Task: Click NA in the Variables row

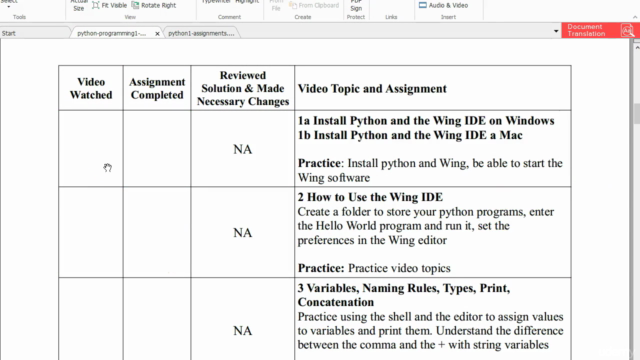Action: pos(242,331)
